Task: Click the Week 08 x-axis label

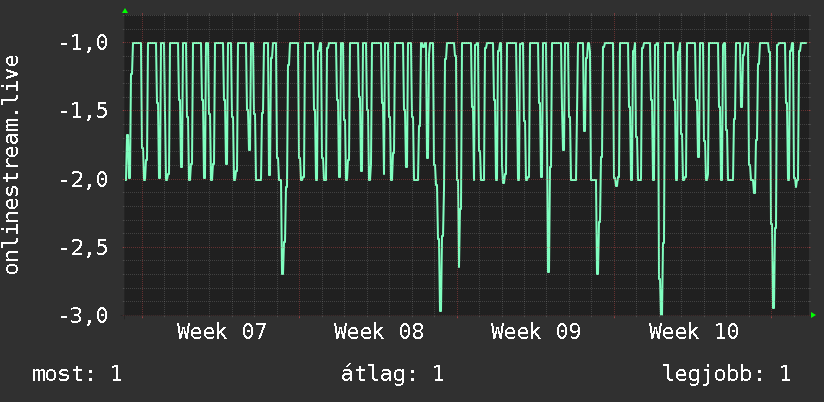Action: coord(379,332)
